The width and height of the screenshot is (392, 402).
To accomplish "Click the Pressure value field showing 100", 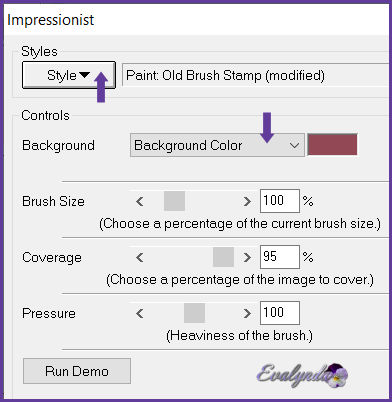I will click(x=280, y=313).
